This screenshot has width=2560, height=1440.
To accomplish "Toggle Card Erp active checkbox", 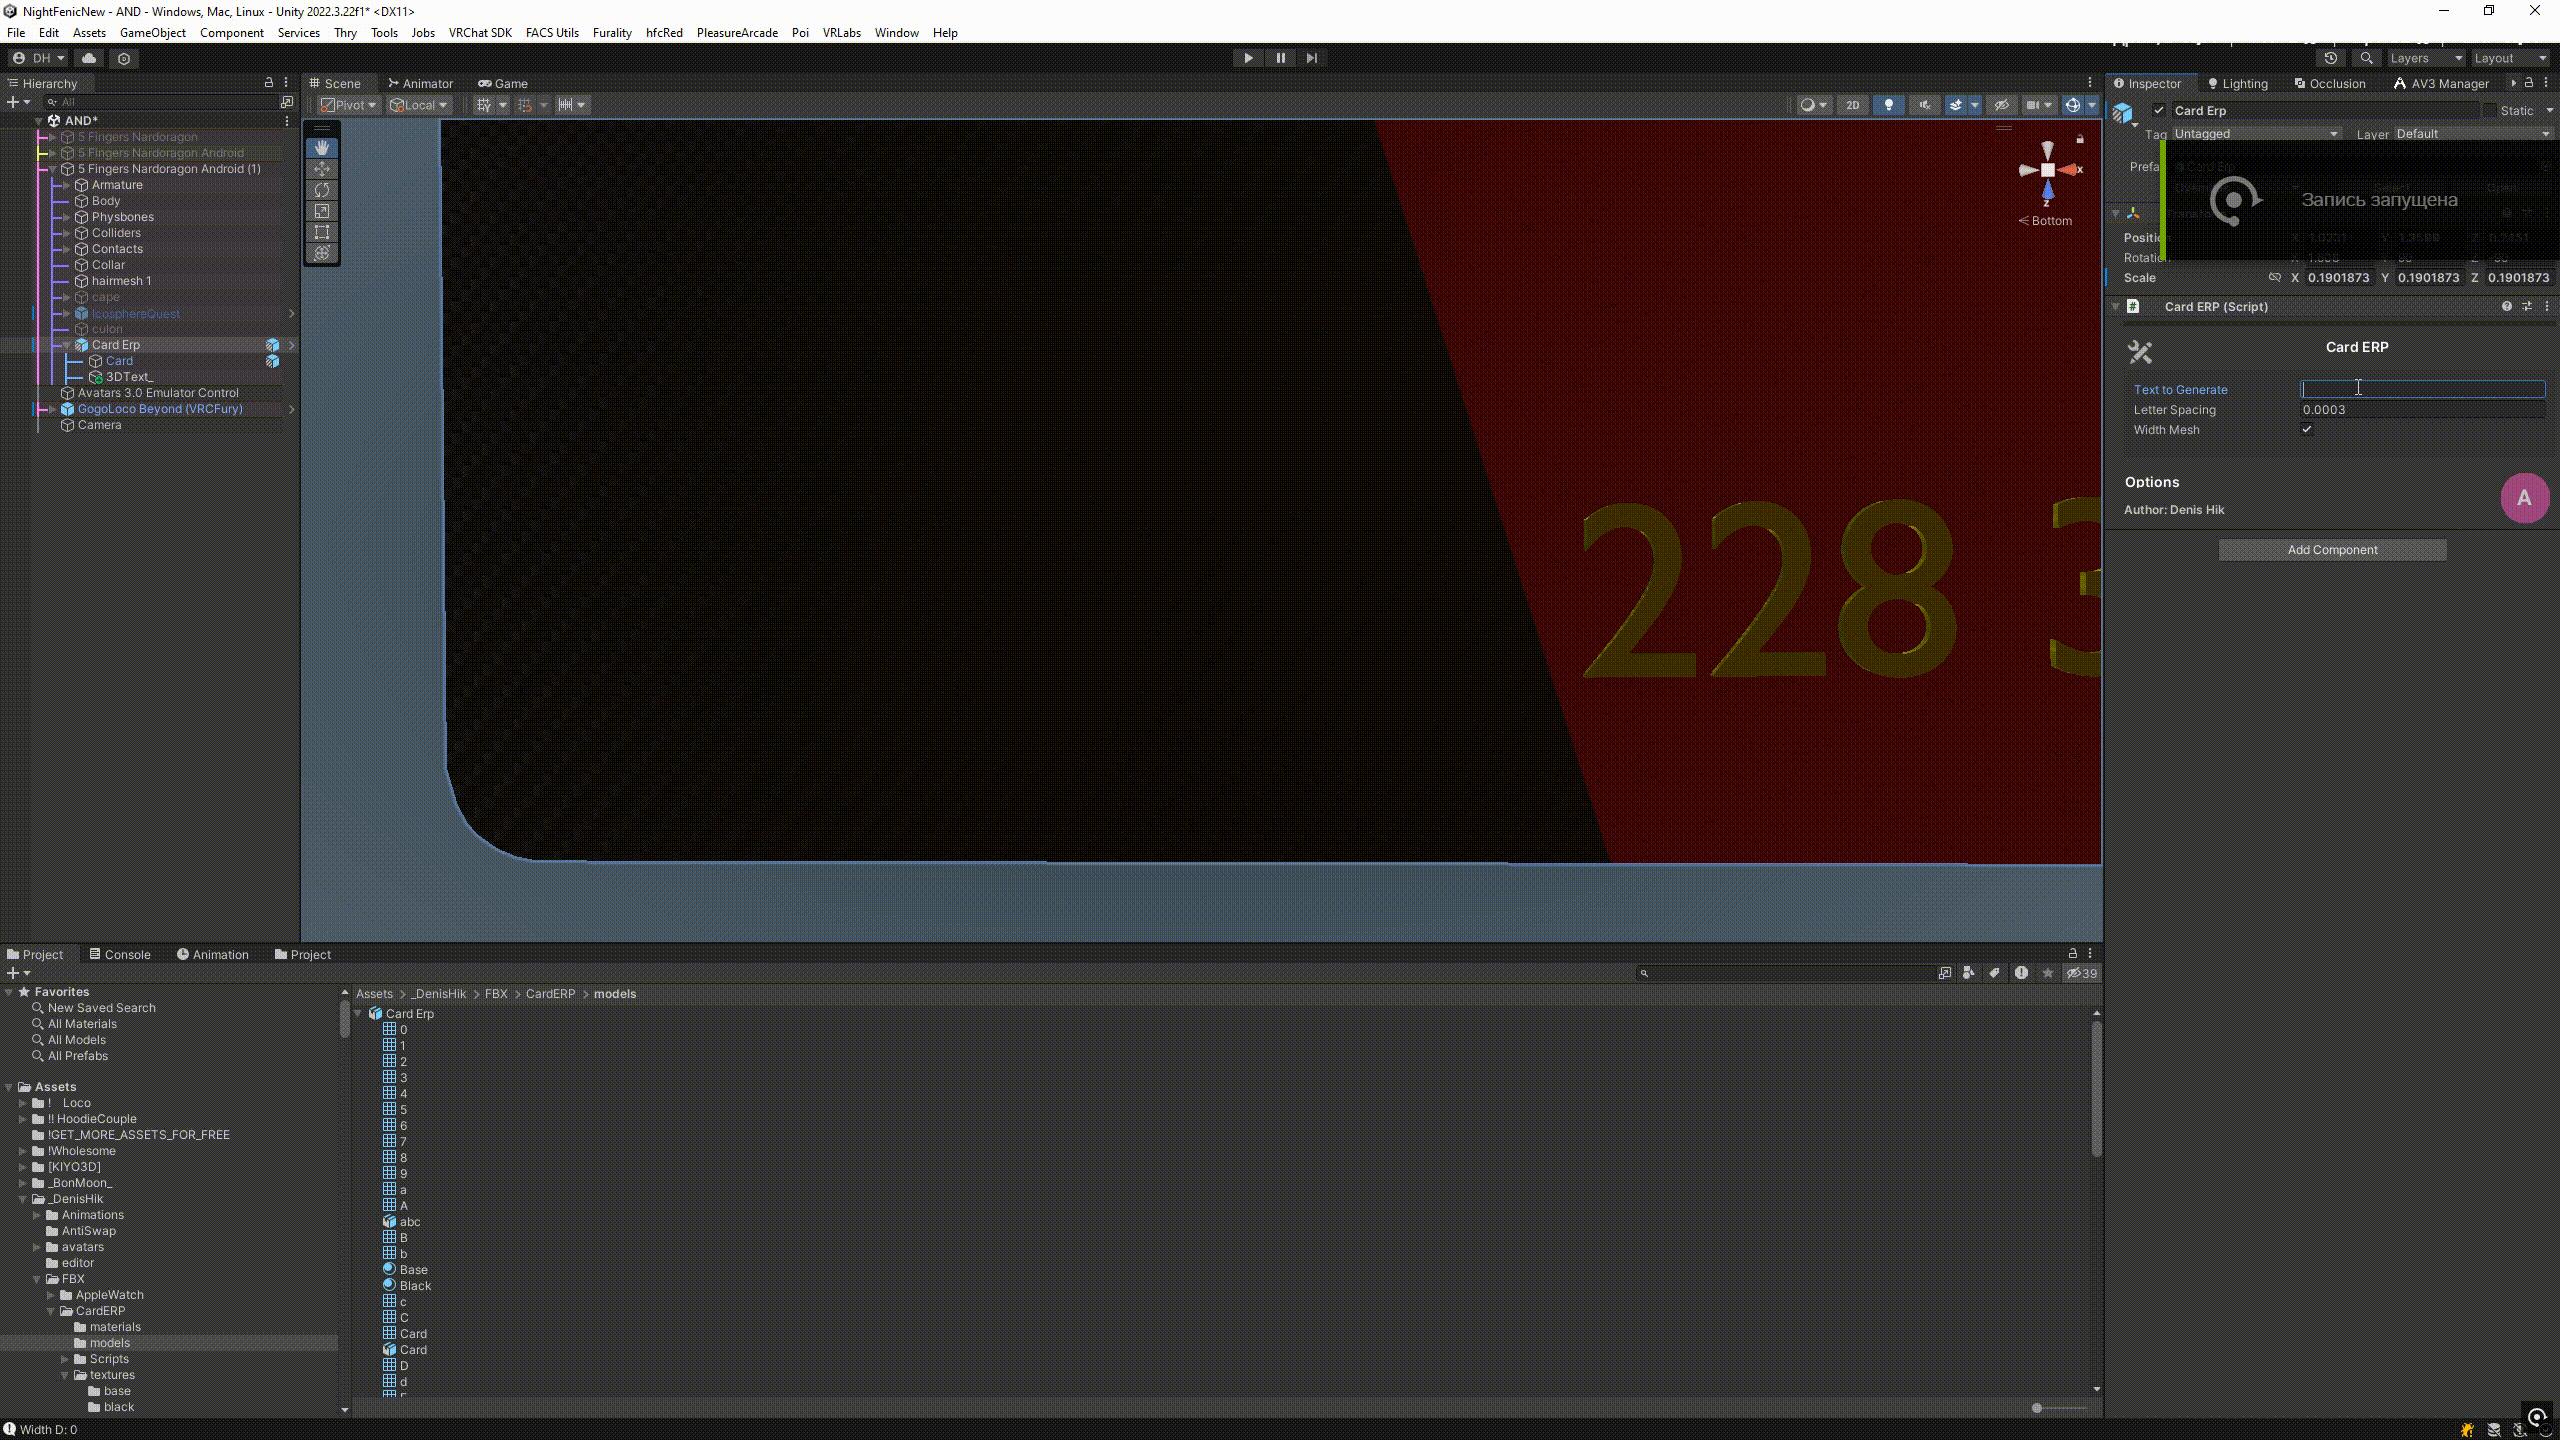I will [2159, 111].
